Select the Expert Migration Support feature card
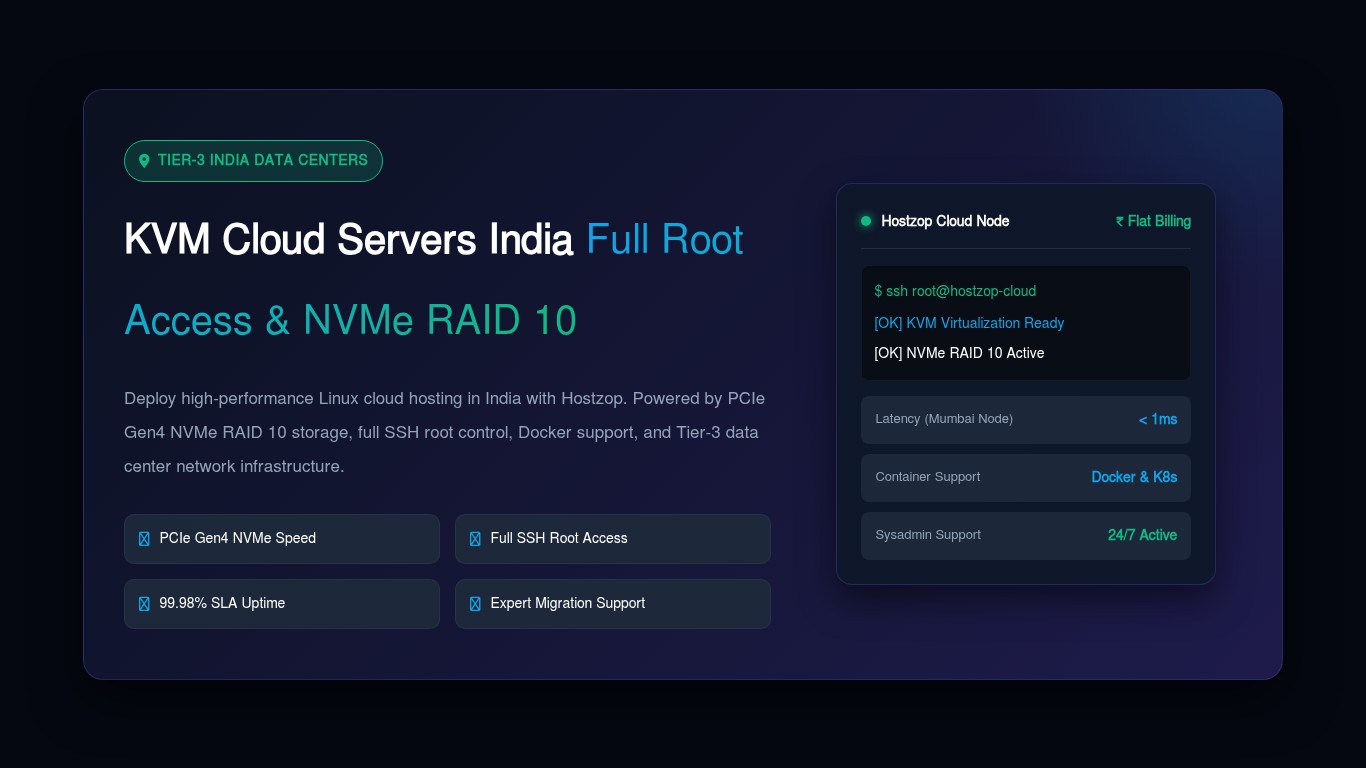The height and width of the screenshot is (768, 1366). [613, 604]
